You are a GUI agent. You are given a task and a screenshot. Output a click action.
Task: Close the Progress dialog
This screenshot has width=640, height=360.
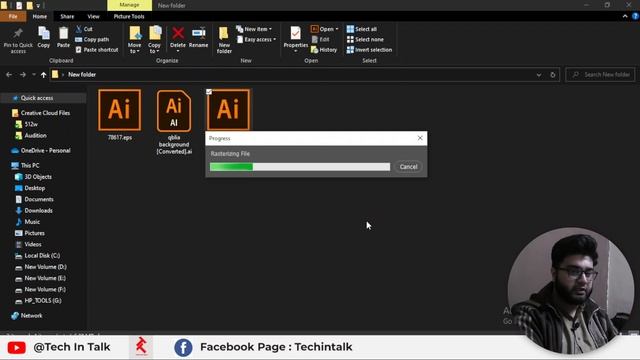[x=420, y=138]
